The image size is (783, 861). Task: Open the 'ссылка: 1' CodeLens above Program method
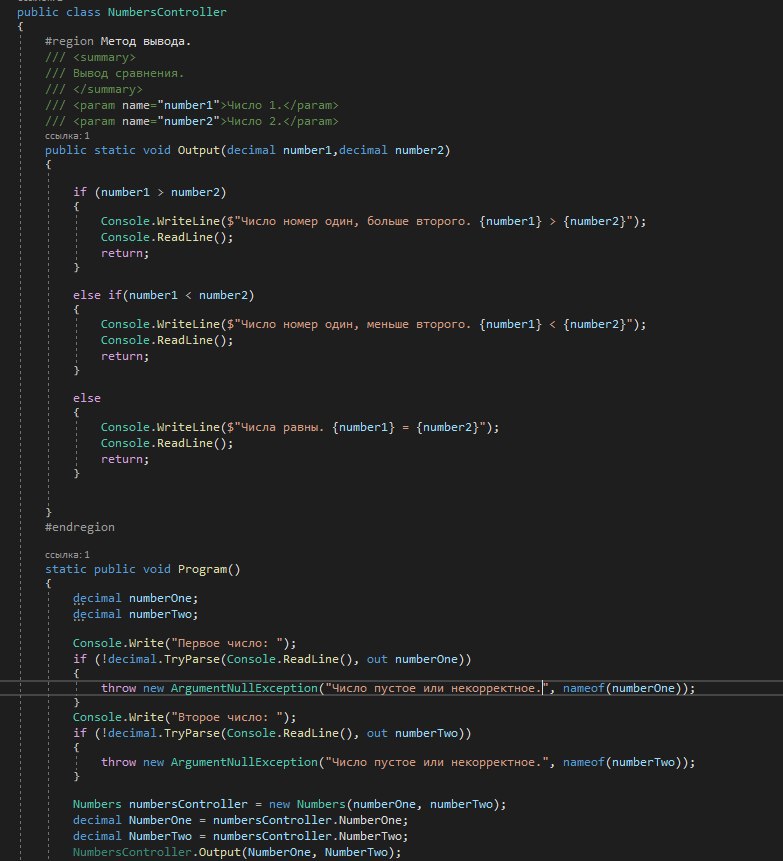point(67,555)
